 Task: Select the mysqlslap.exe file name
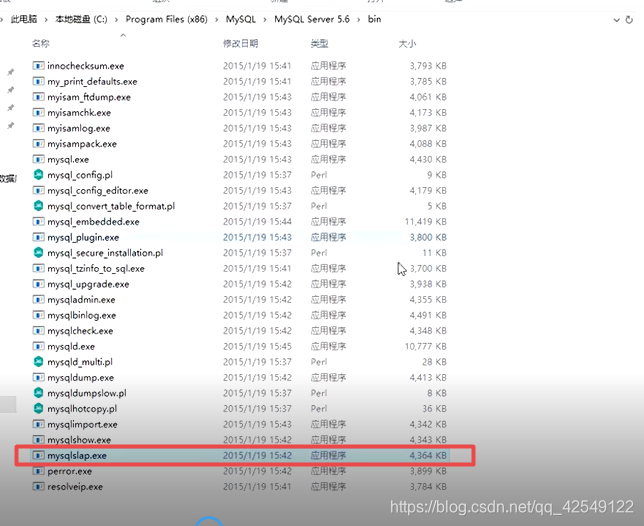[77, 455]
